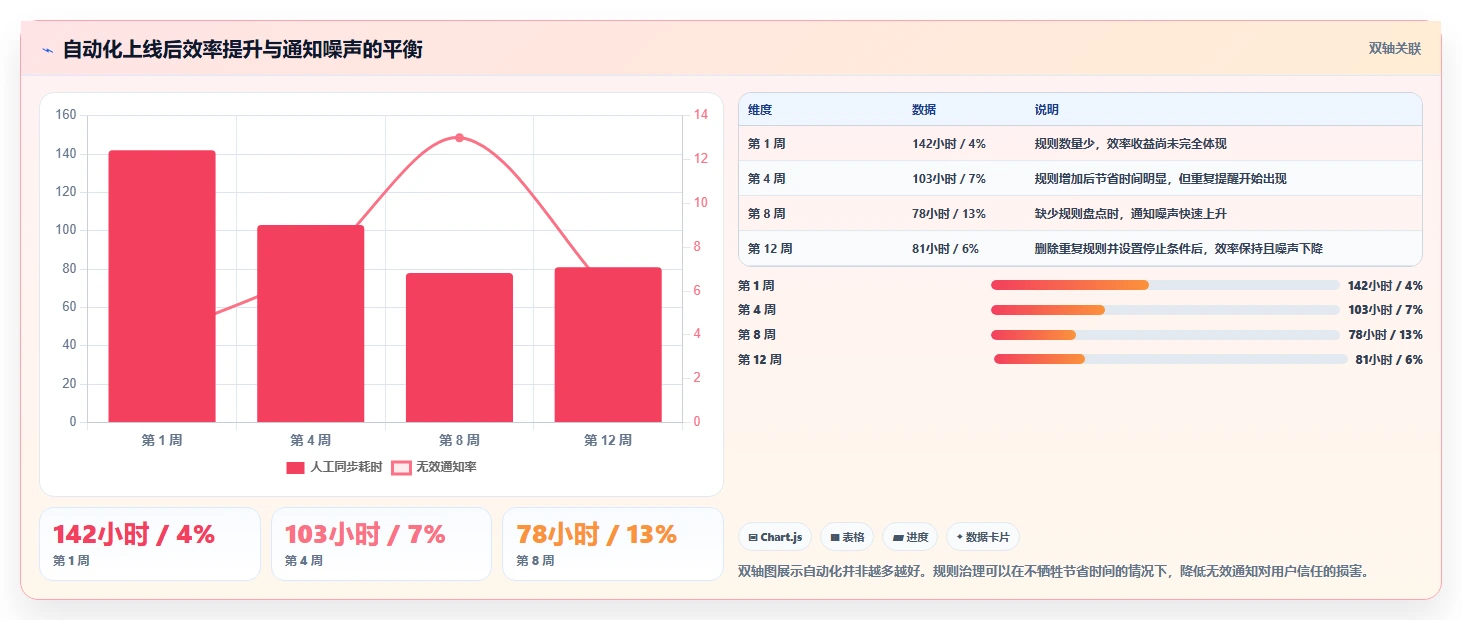1462x620 pixels.
Task: Click description 缺少规则盘点时，通知噪声快速上升
Action: tap(1131, 214)
